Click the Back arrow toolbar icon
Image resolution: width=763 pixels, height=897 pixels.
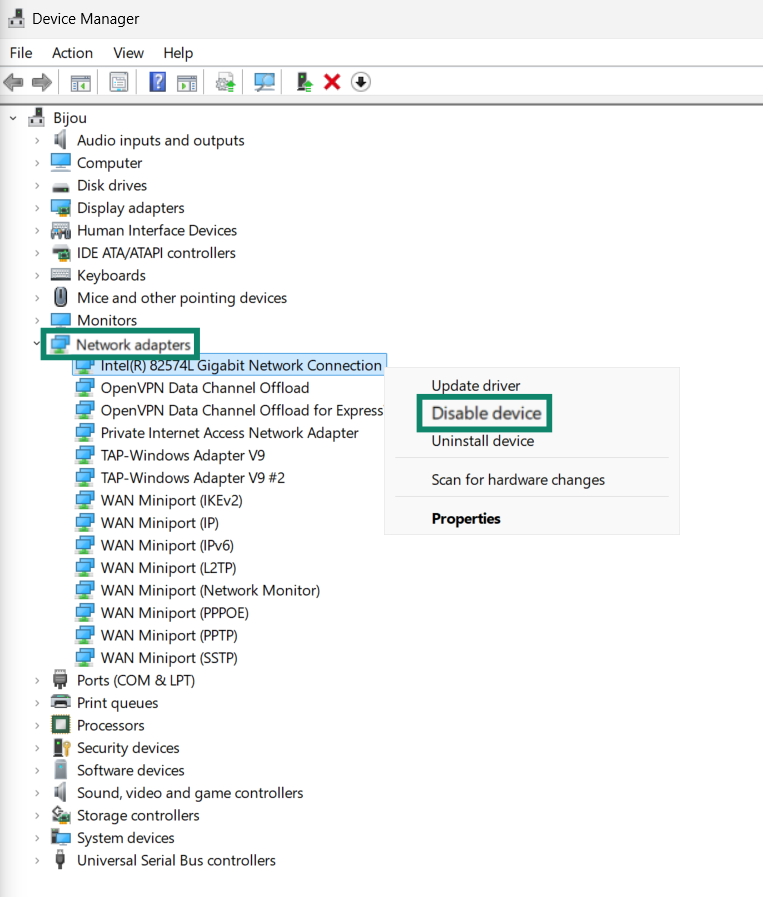14,82
